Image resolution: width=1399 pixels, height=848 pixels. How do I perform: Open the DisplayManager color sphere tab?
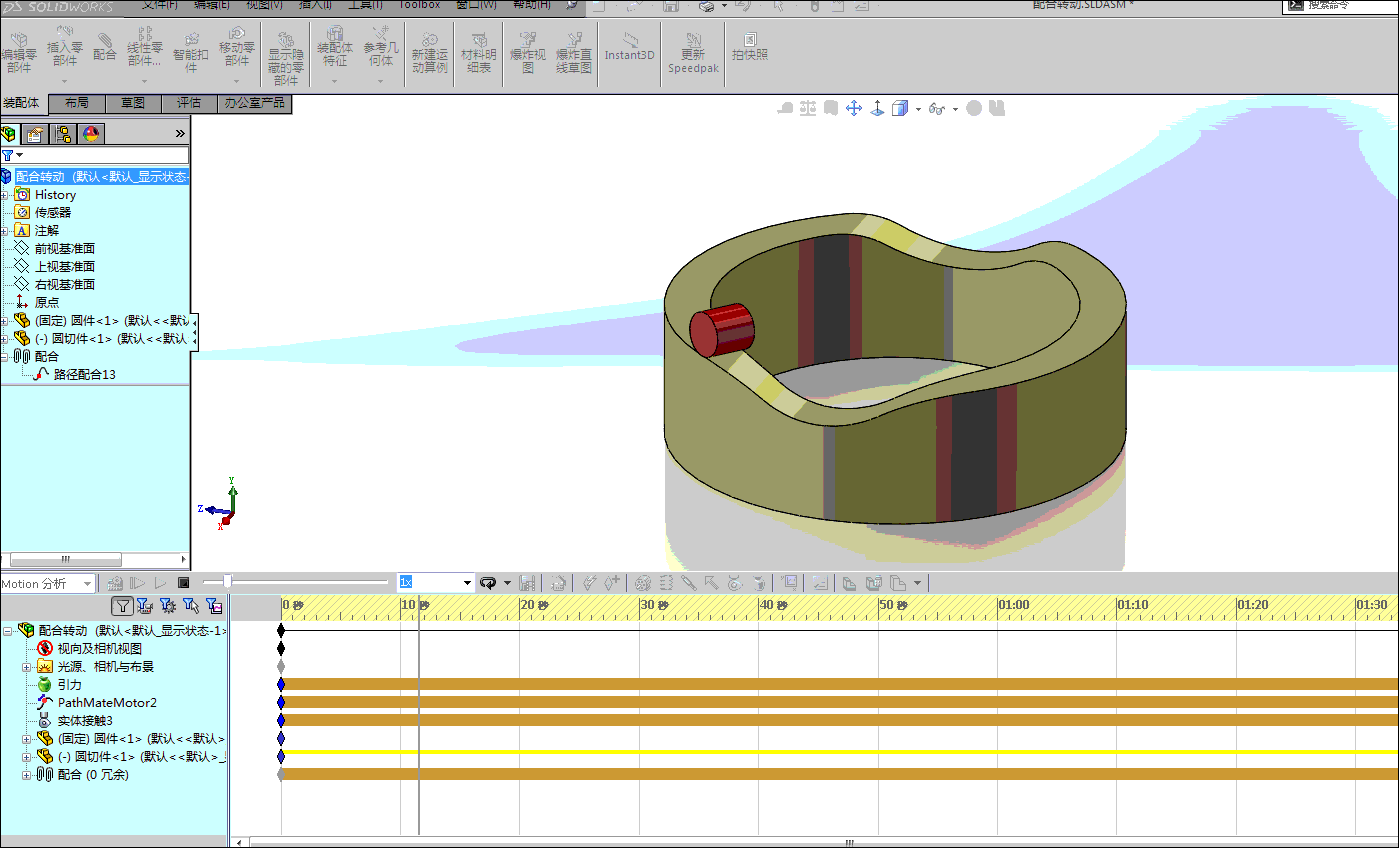click(x=91, y=134)
